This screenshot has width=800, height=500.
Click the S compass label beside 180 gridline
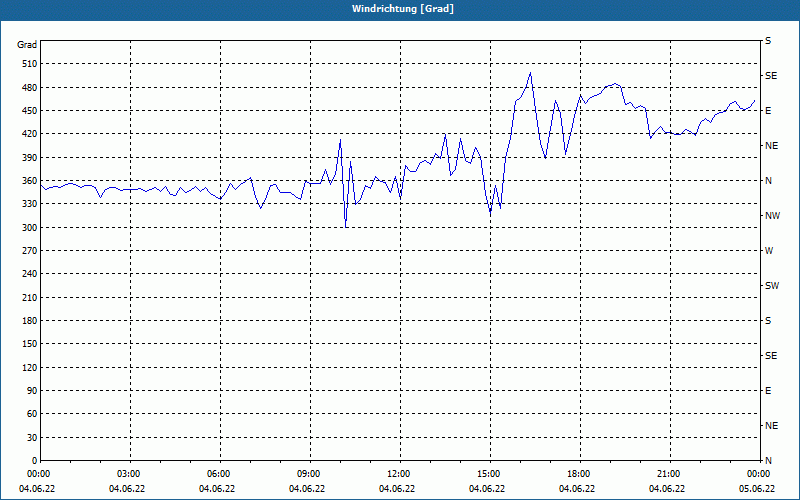click(768, 321)
